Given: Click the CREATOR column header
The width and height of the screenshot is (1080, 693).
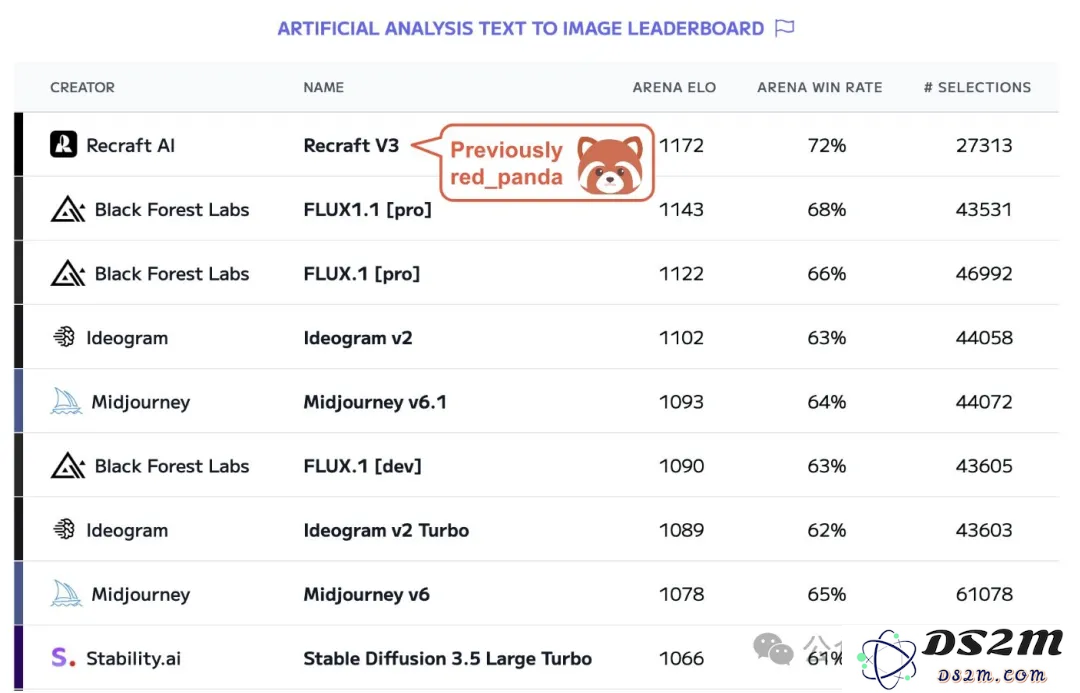Looking at the screenshot, I should point(83,87).
